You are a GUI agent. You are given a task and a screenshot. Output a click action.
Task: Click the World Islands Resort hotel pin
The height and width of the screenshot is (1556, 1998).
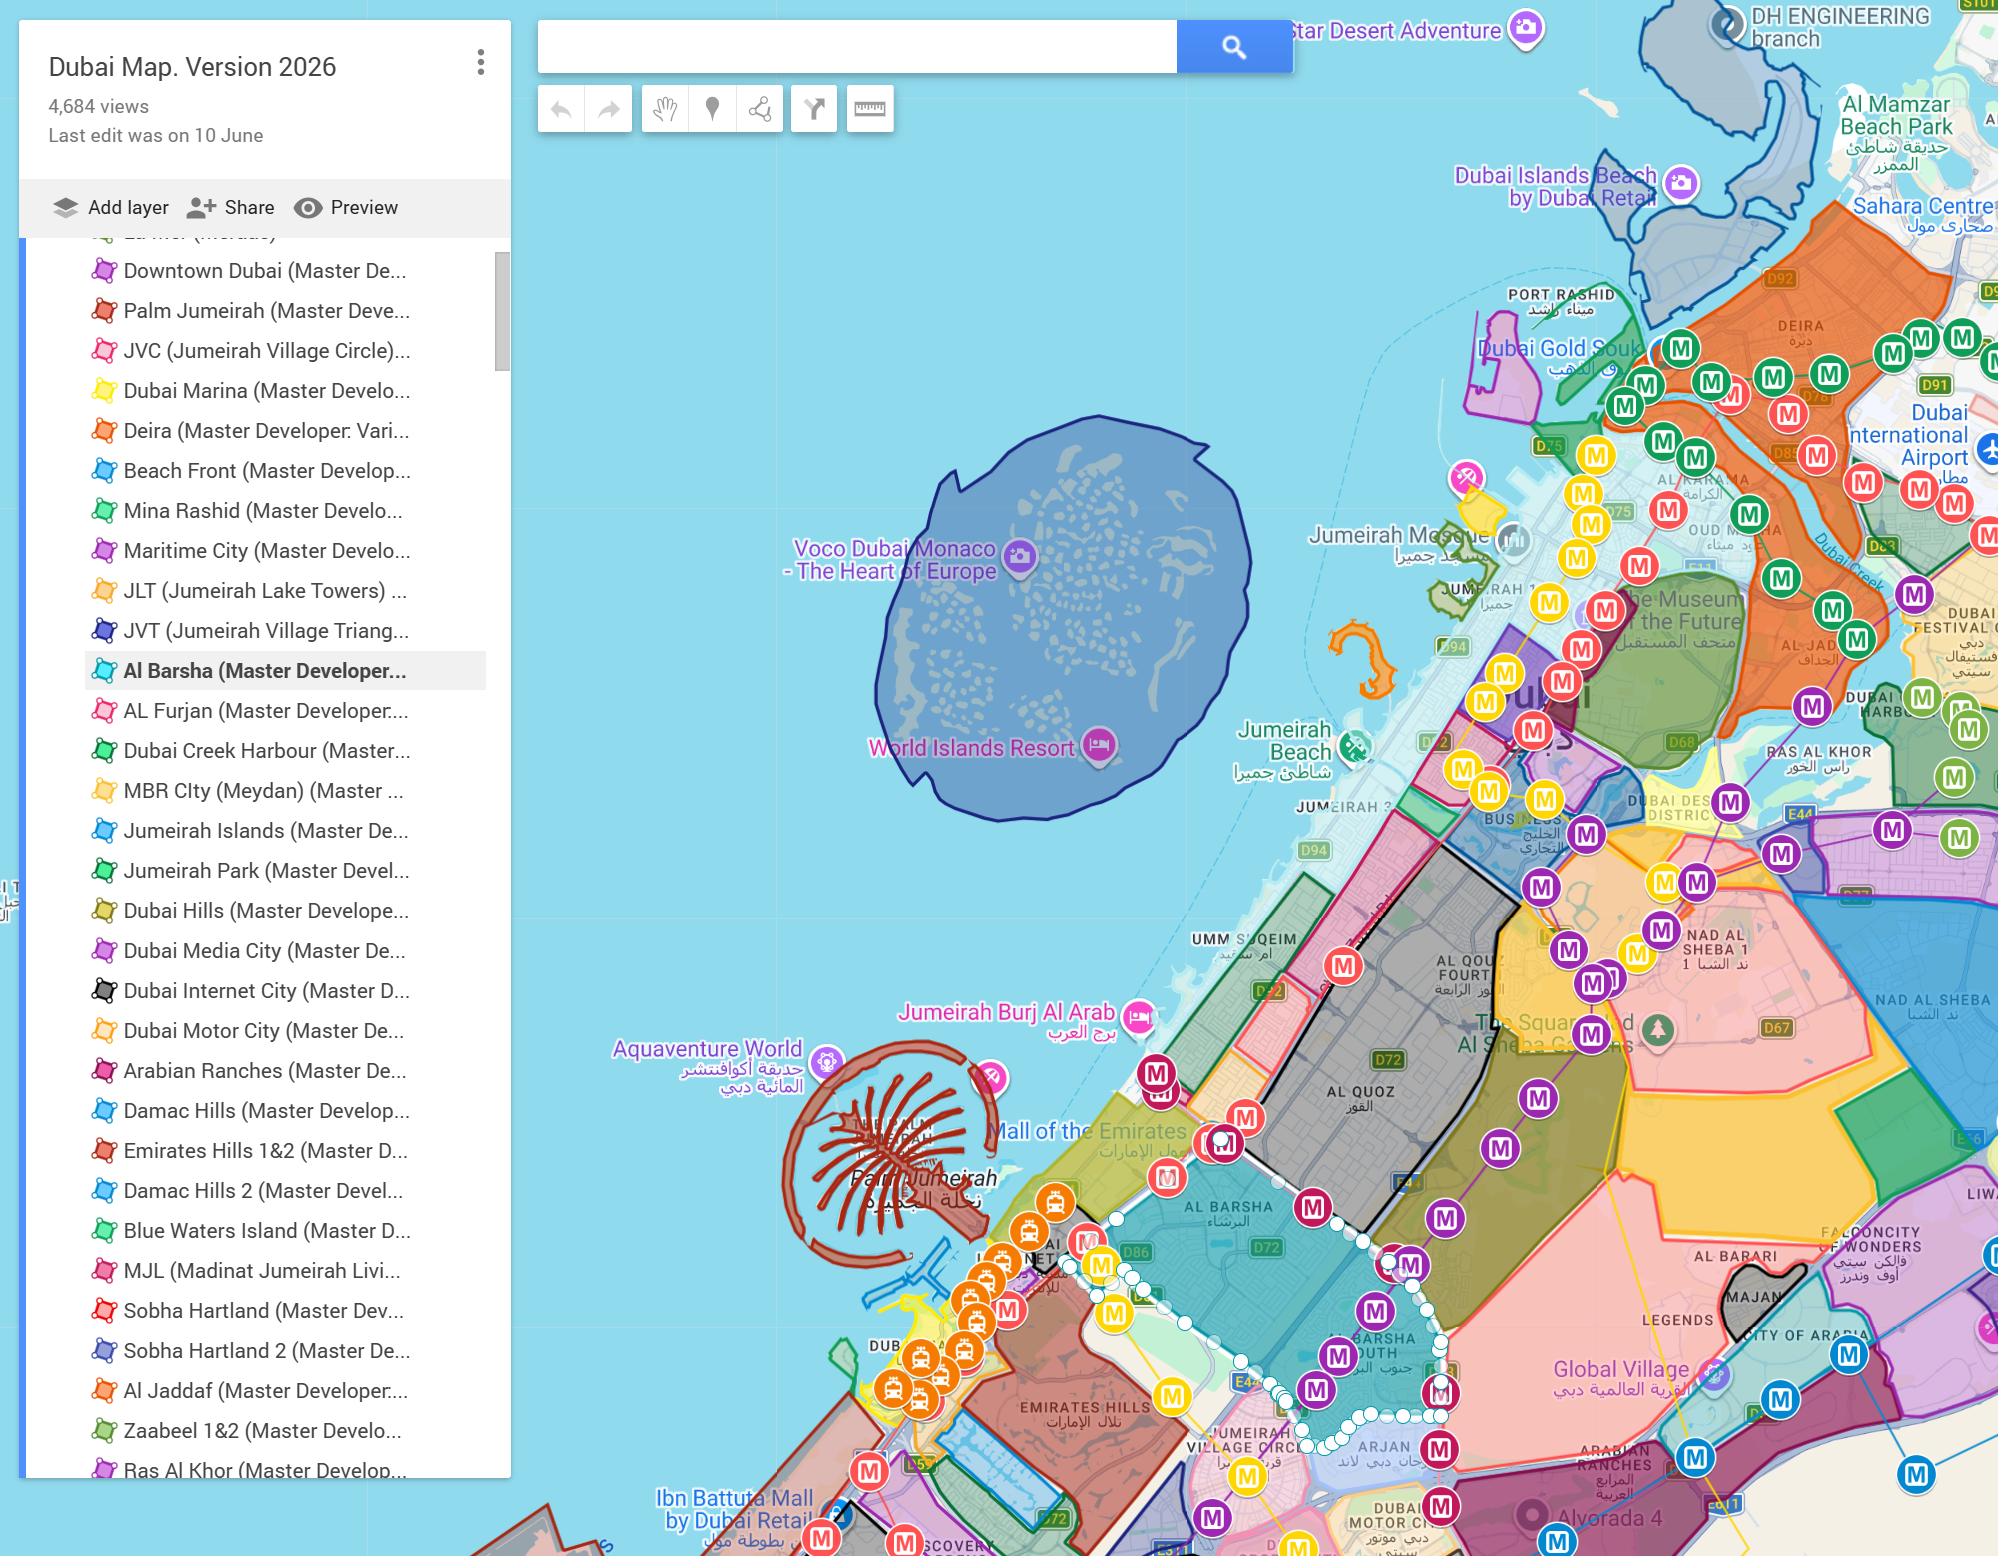[1099, 745]
